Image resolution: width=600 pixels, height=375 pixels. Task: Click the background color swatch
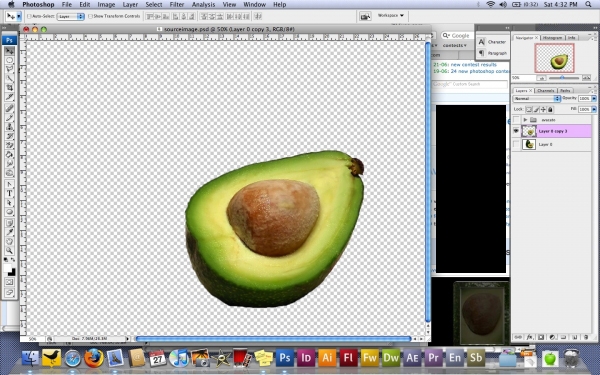click(12, 272)
